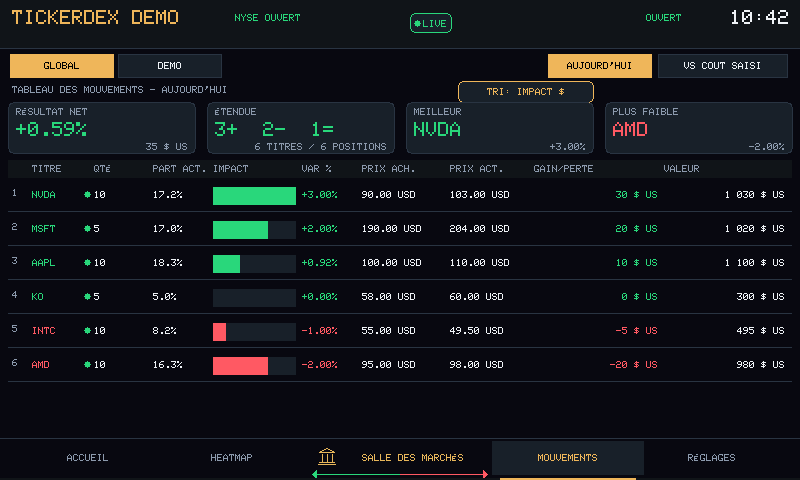Click the KO empty impact bar

coord(254,298)
